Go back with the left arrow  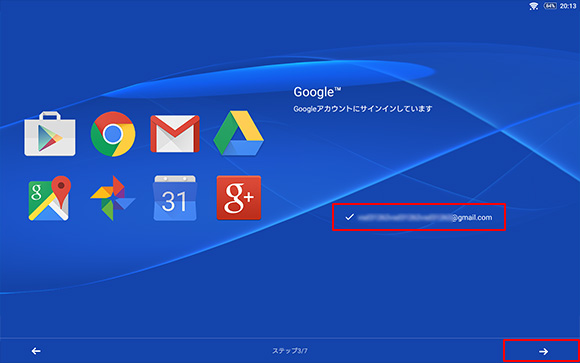tap(36, 351)
